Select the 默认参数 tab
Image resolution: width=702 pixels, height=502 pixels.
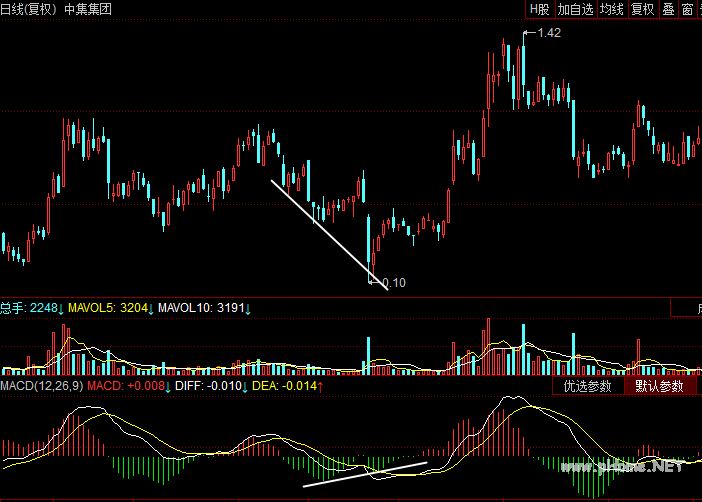click(x=659, y=386)
